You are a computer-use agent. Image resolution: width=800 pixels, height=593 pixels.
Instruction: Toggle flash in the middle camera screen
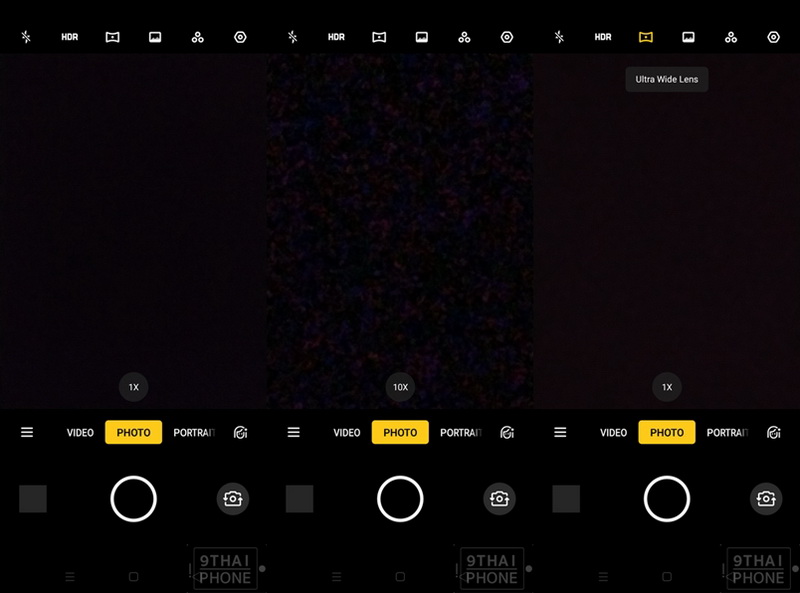pos(292,37)
